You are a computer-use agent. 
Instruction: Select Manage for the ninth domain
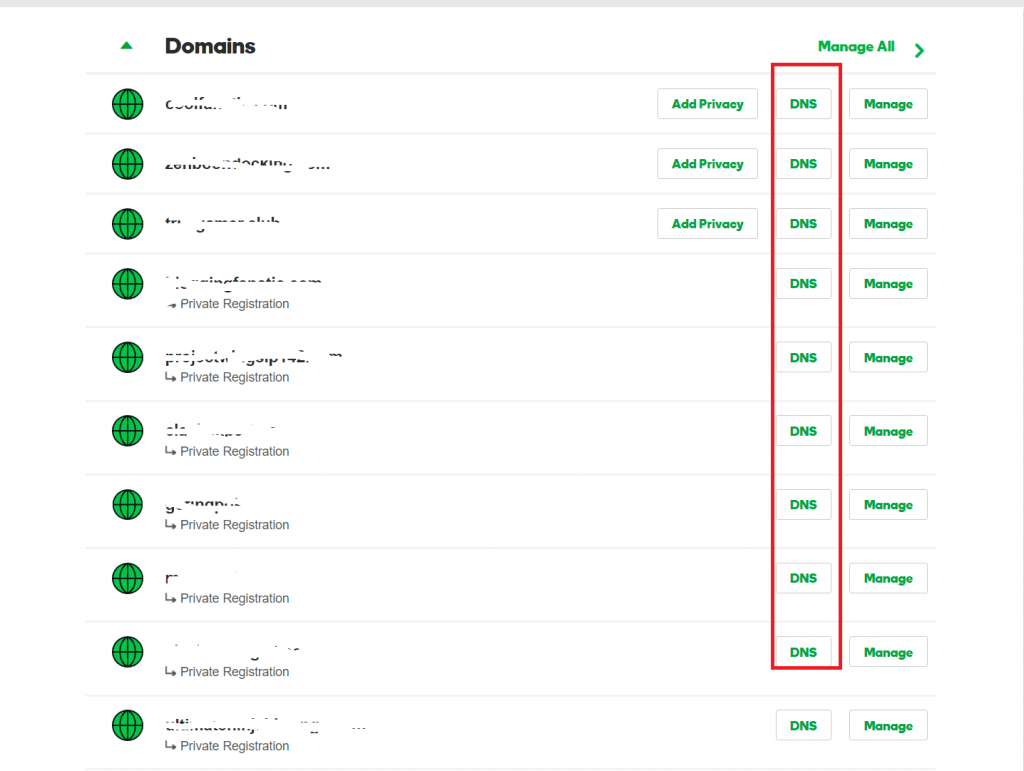888,652
